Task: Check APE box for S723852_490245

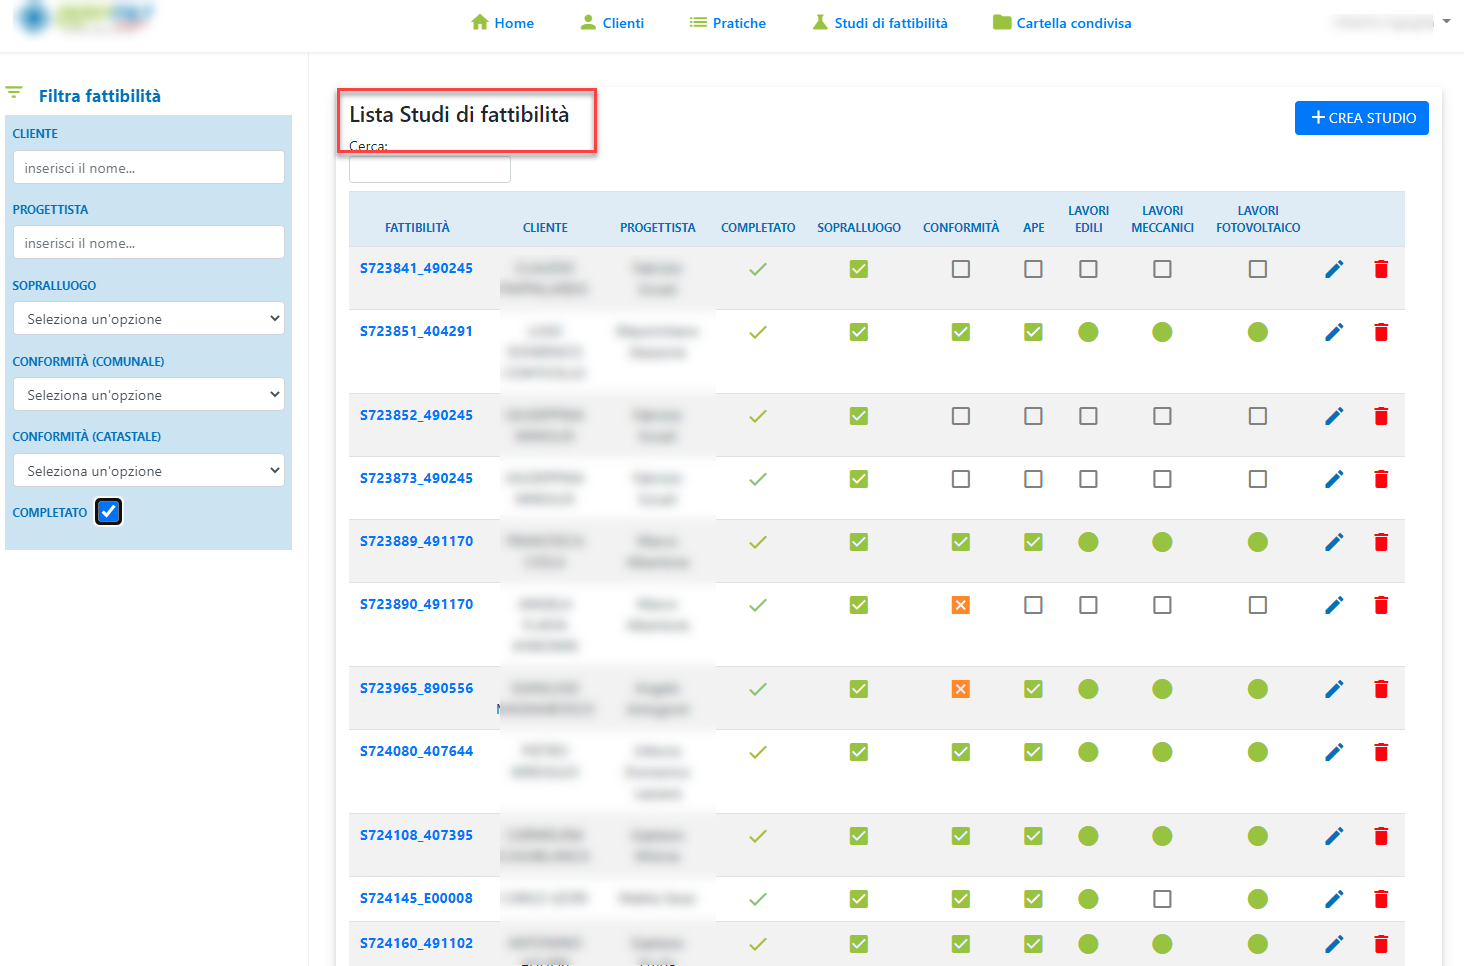Action: click(x=1033, y=416)
